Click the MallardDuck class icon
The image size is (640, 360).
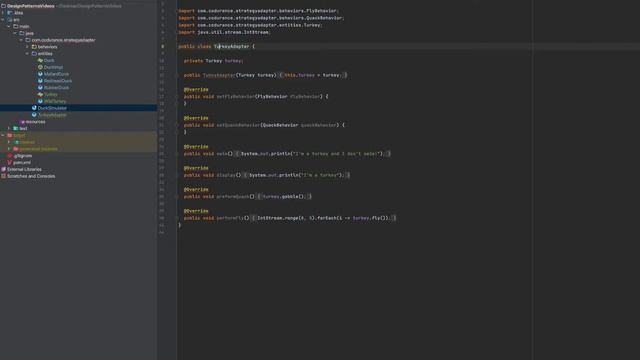(x=40, y=74)
